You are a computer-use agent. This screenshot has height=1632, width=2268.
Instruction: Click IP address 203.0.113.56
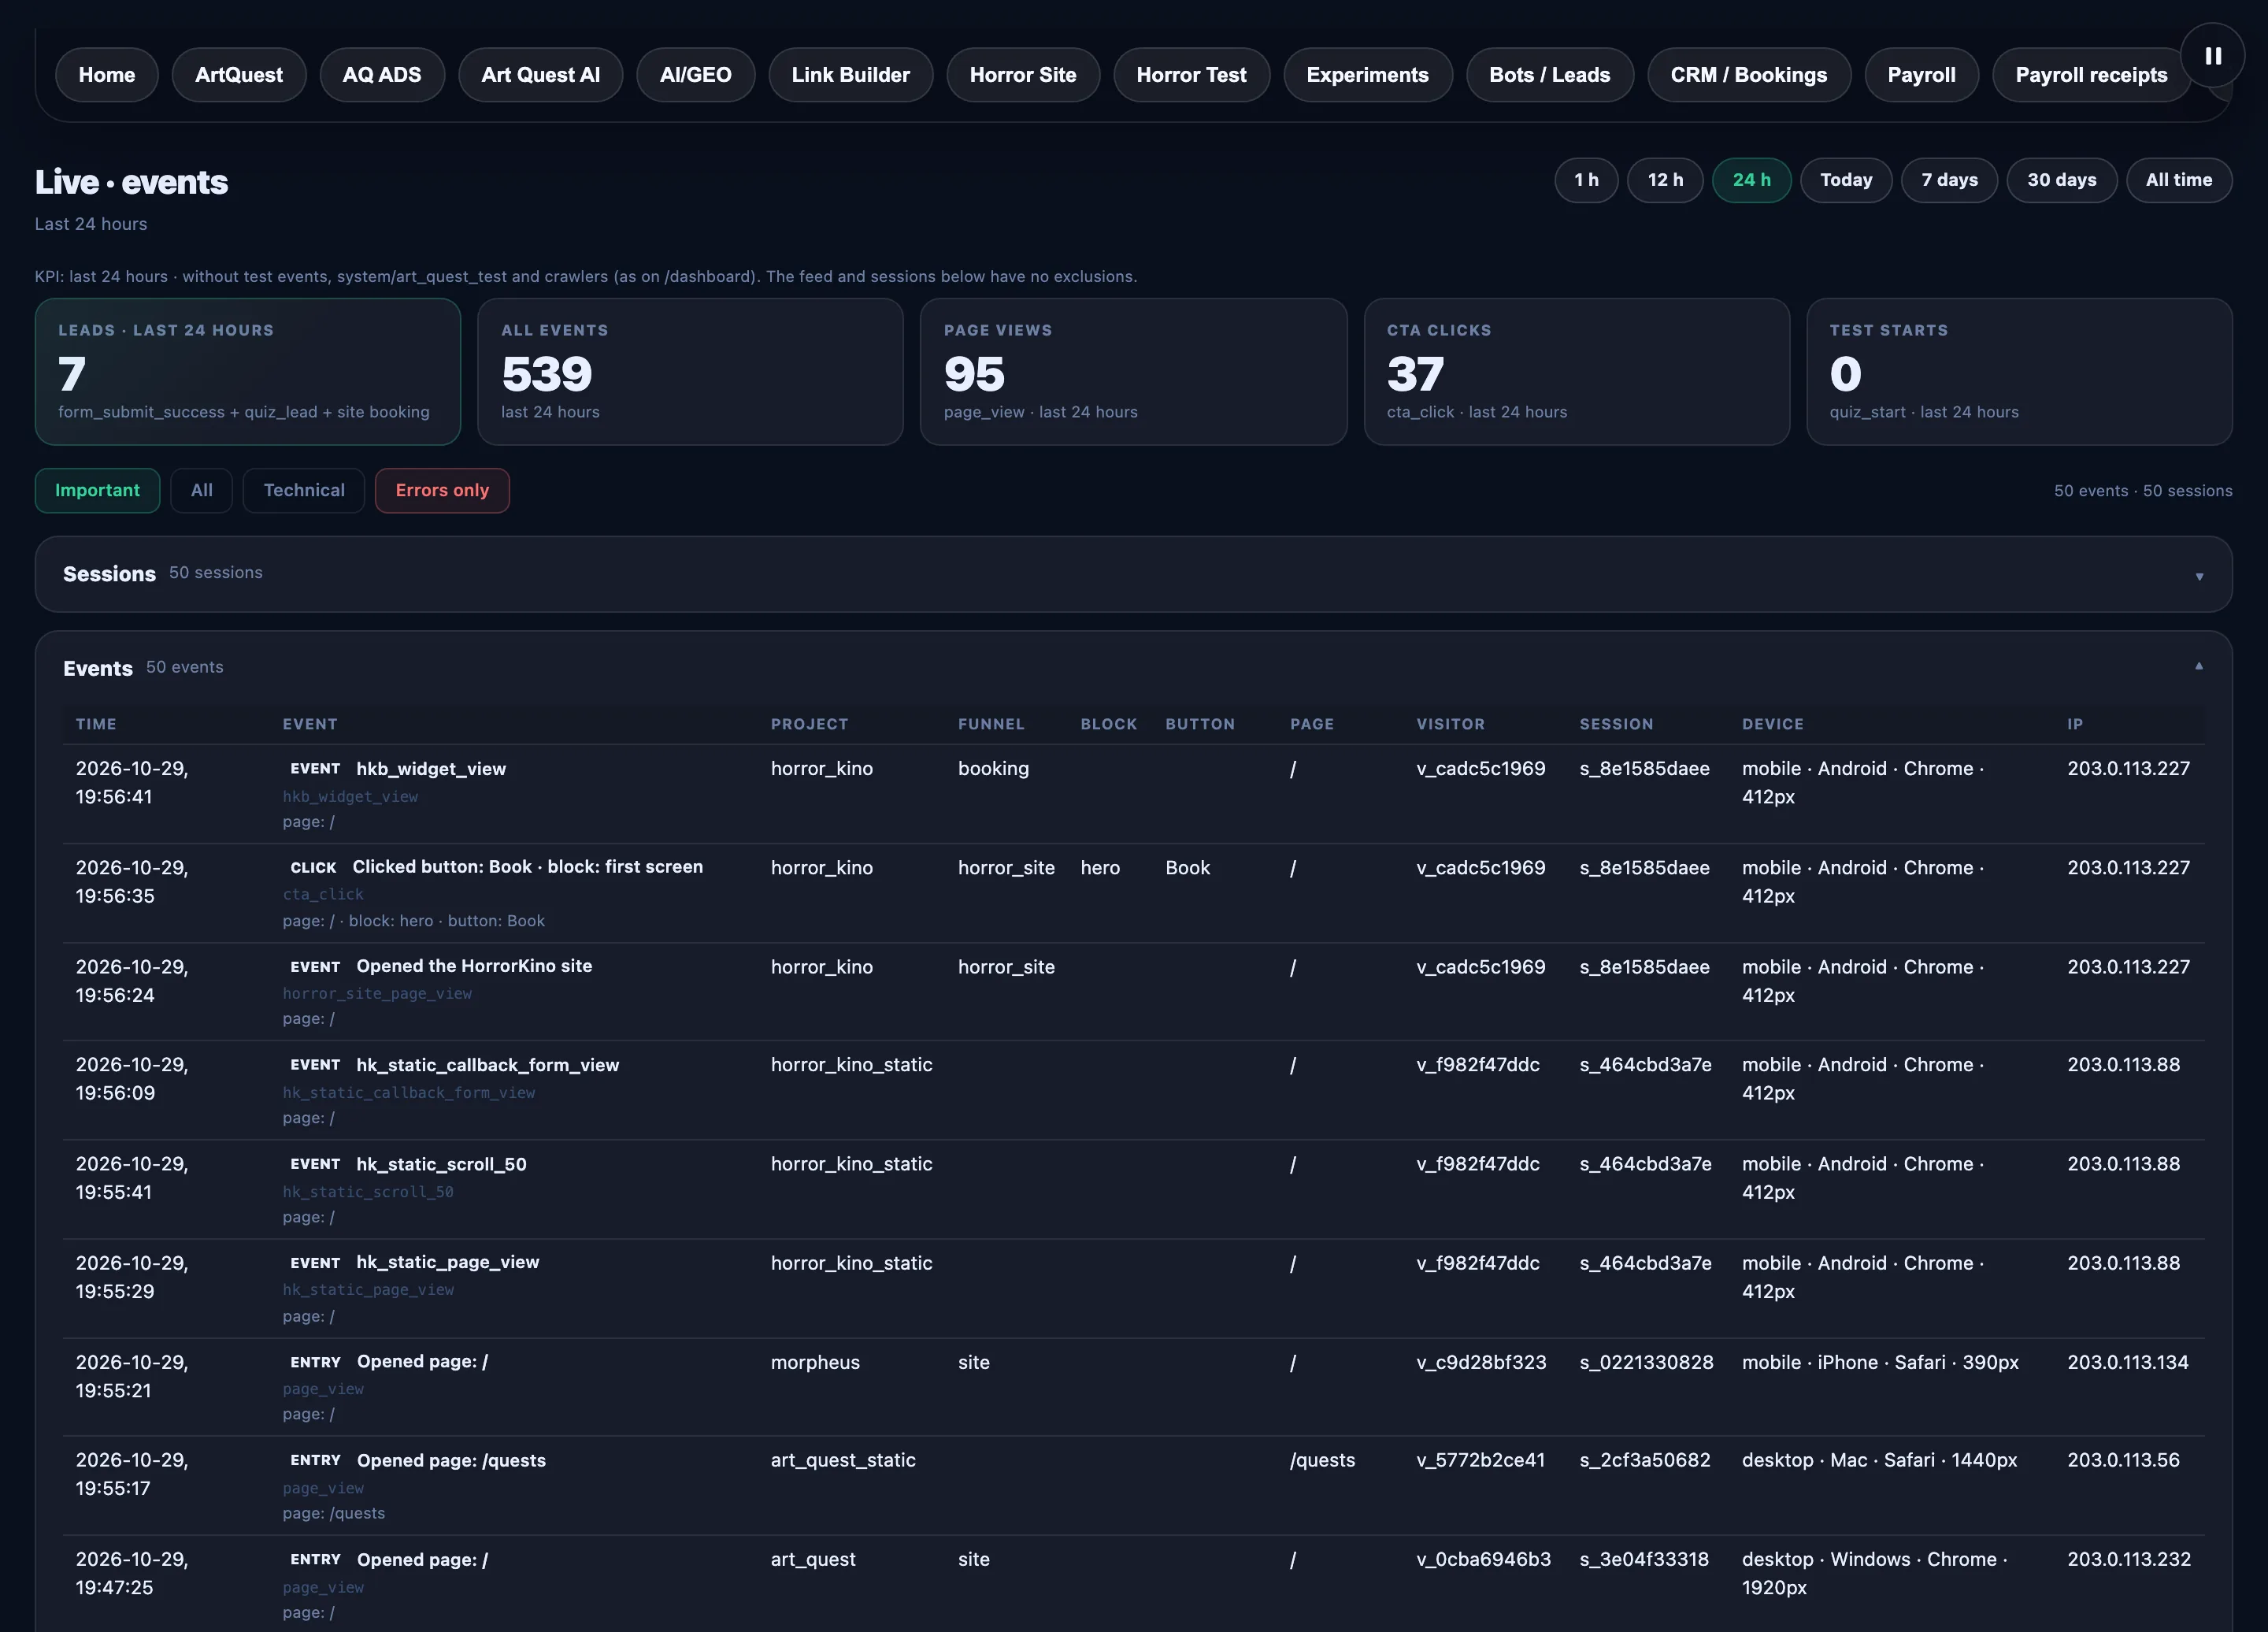coord(2124,1460)
